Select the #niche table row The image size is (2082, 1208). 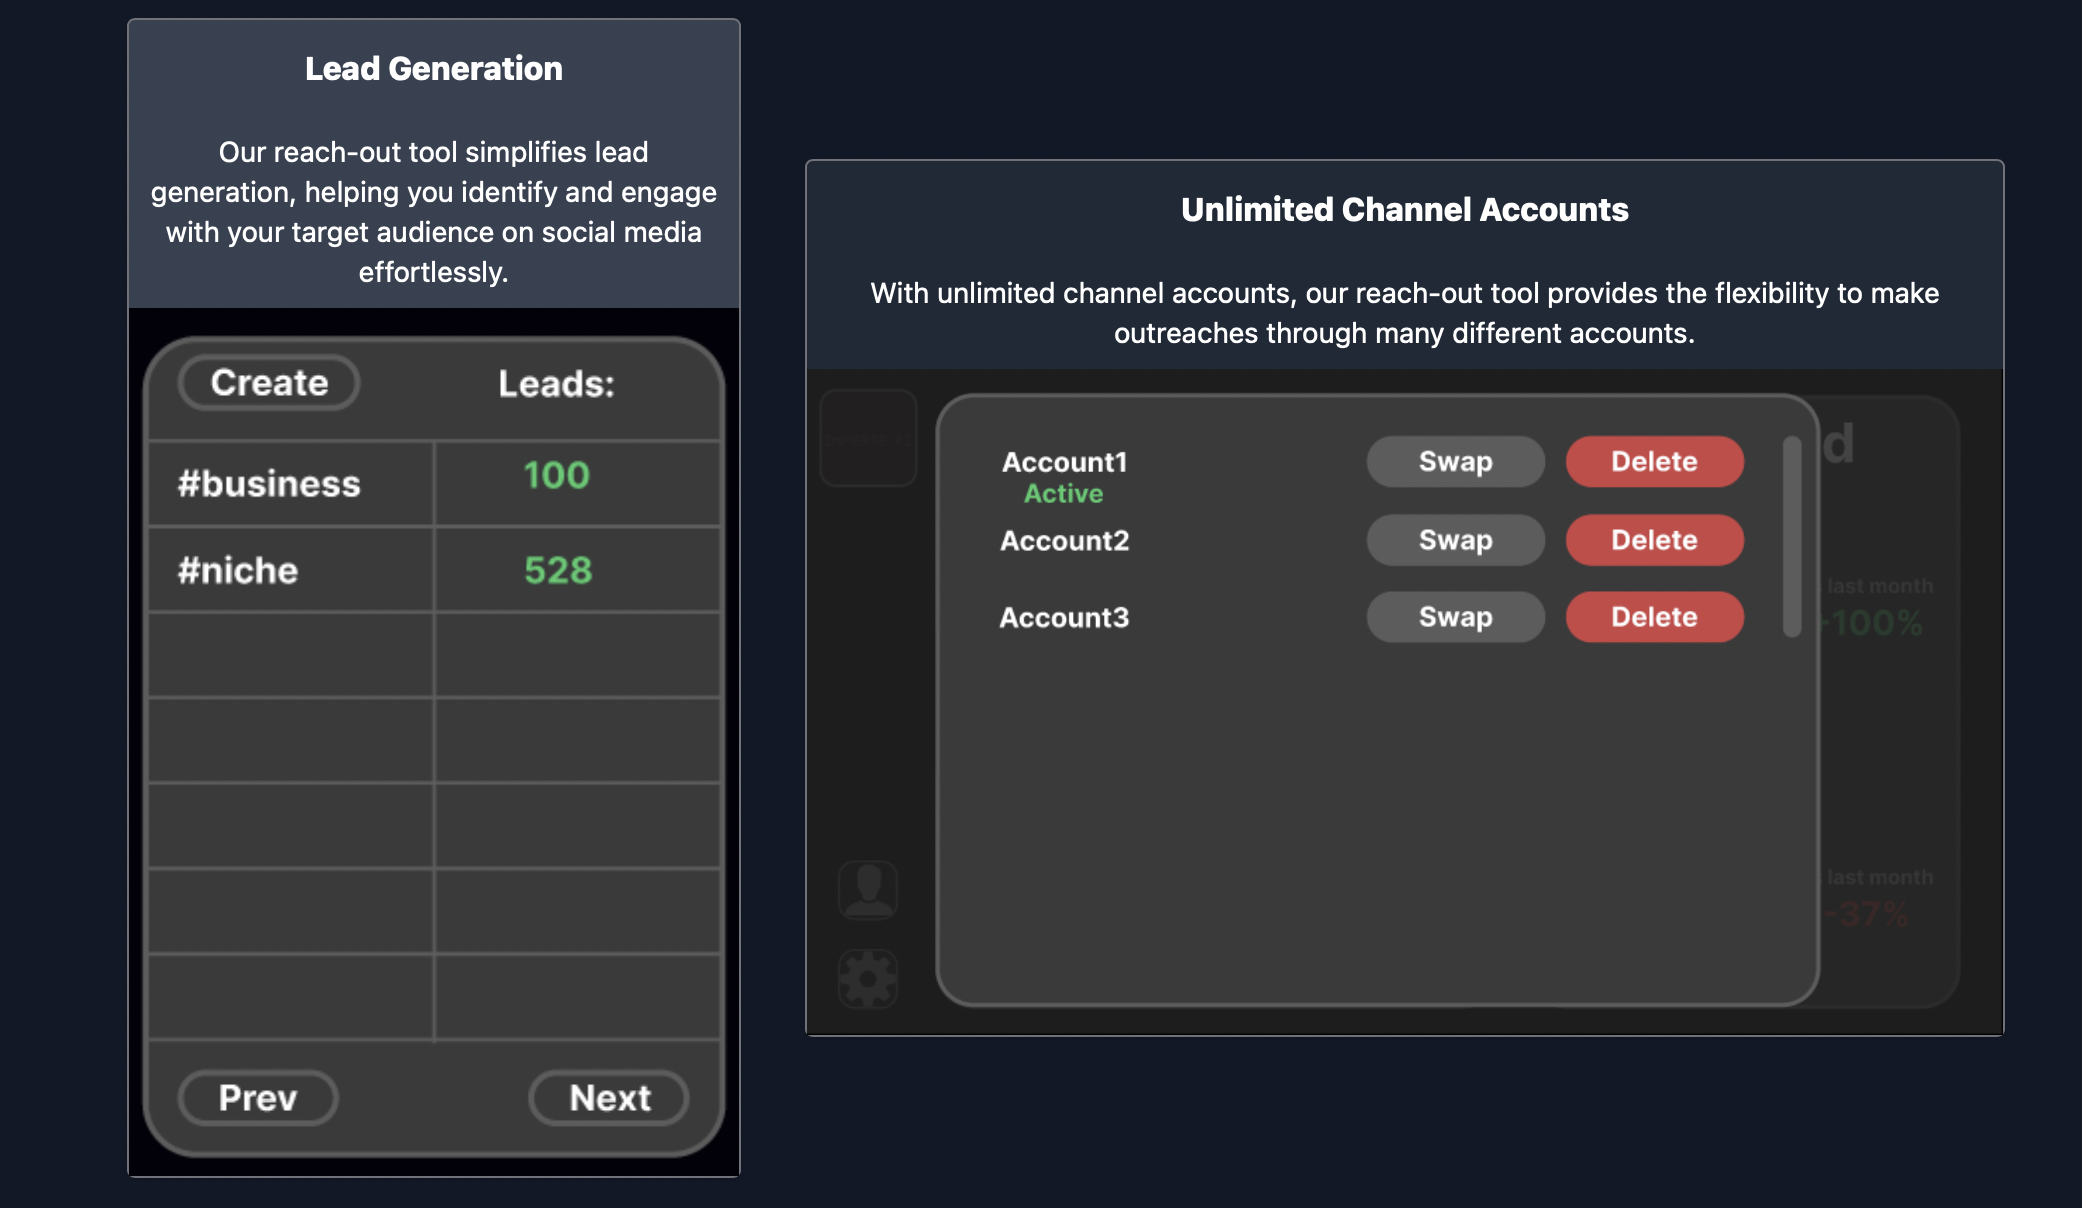click(x=238, y=570)
